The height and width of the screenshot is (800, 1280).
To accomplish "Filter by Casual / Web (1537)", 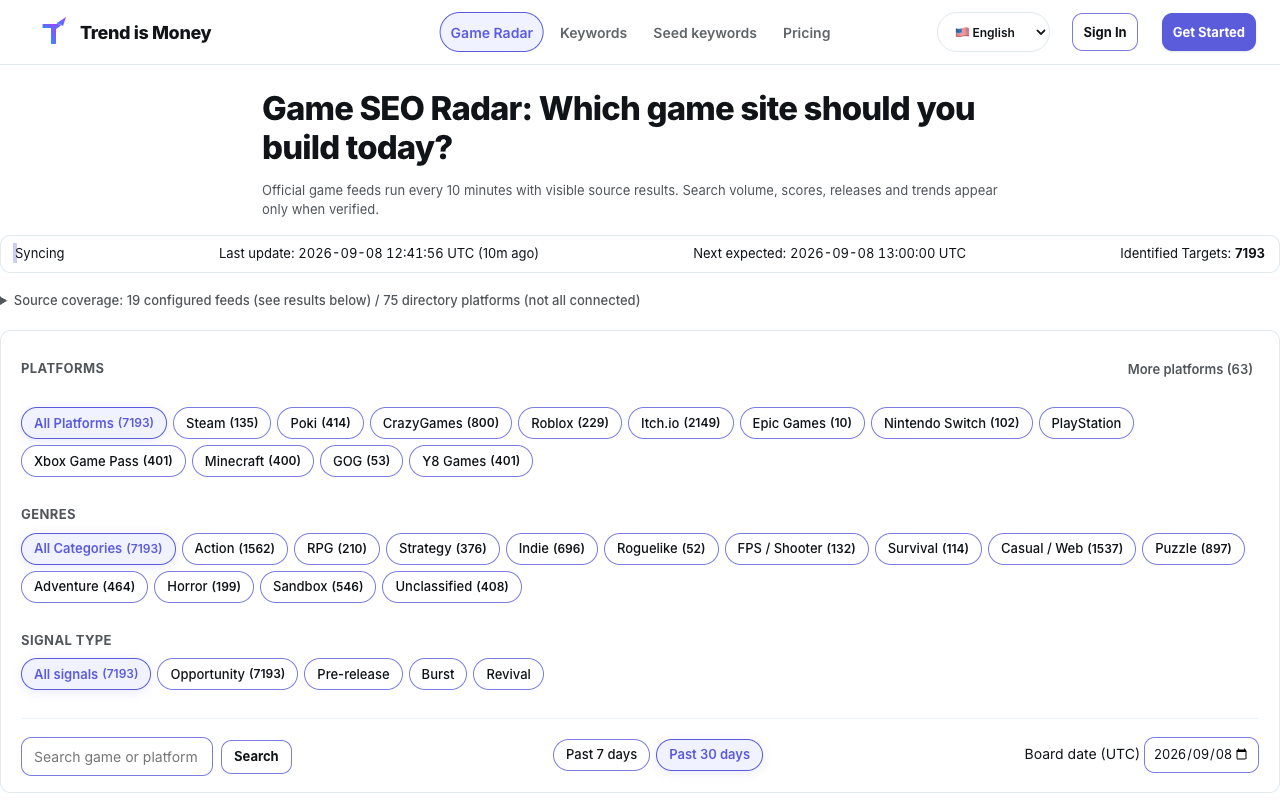I will 1062,548.
